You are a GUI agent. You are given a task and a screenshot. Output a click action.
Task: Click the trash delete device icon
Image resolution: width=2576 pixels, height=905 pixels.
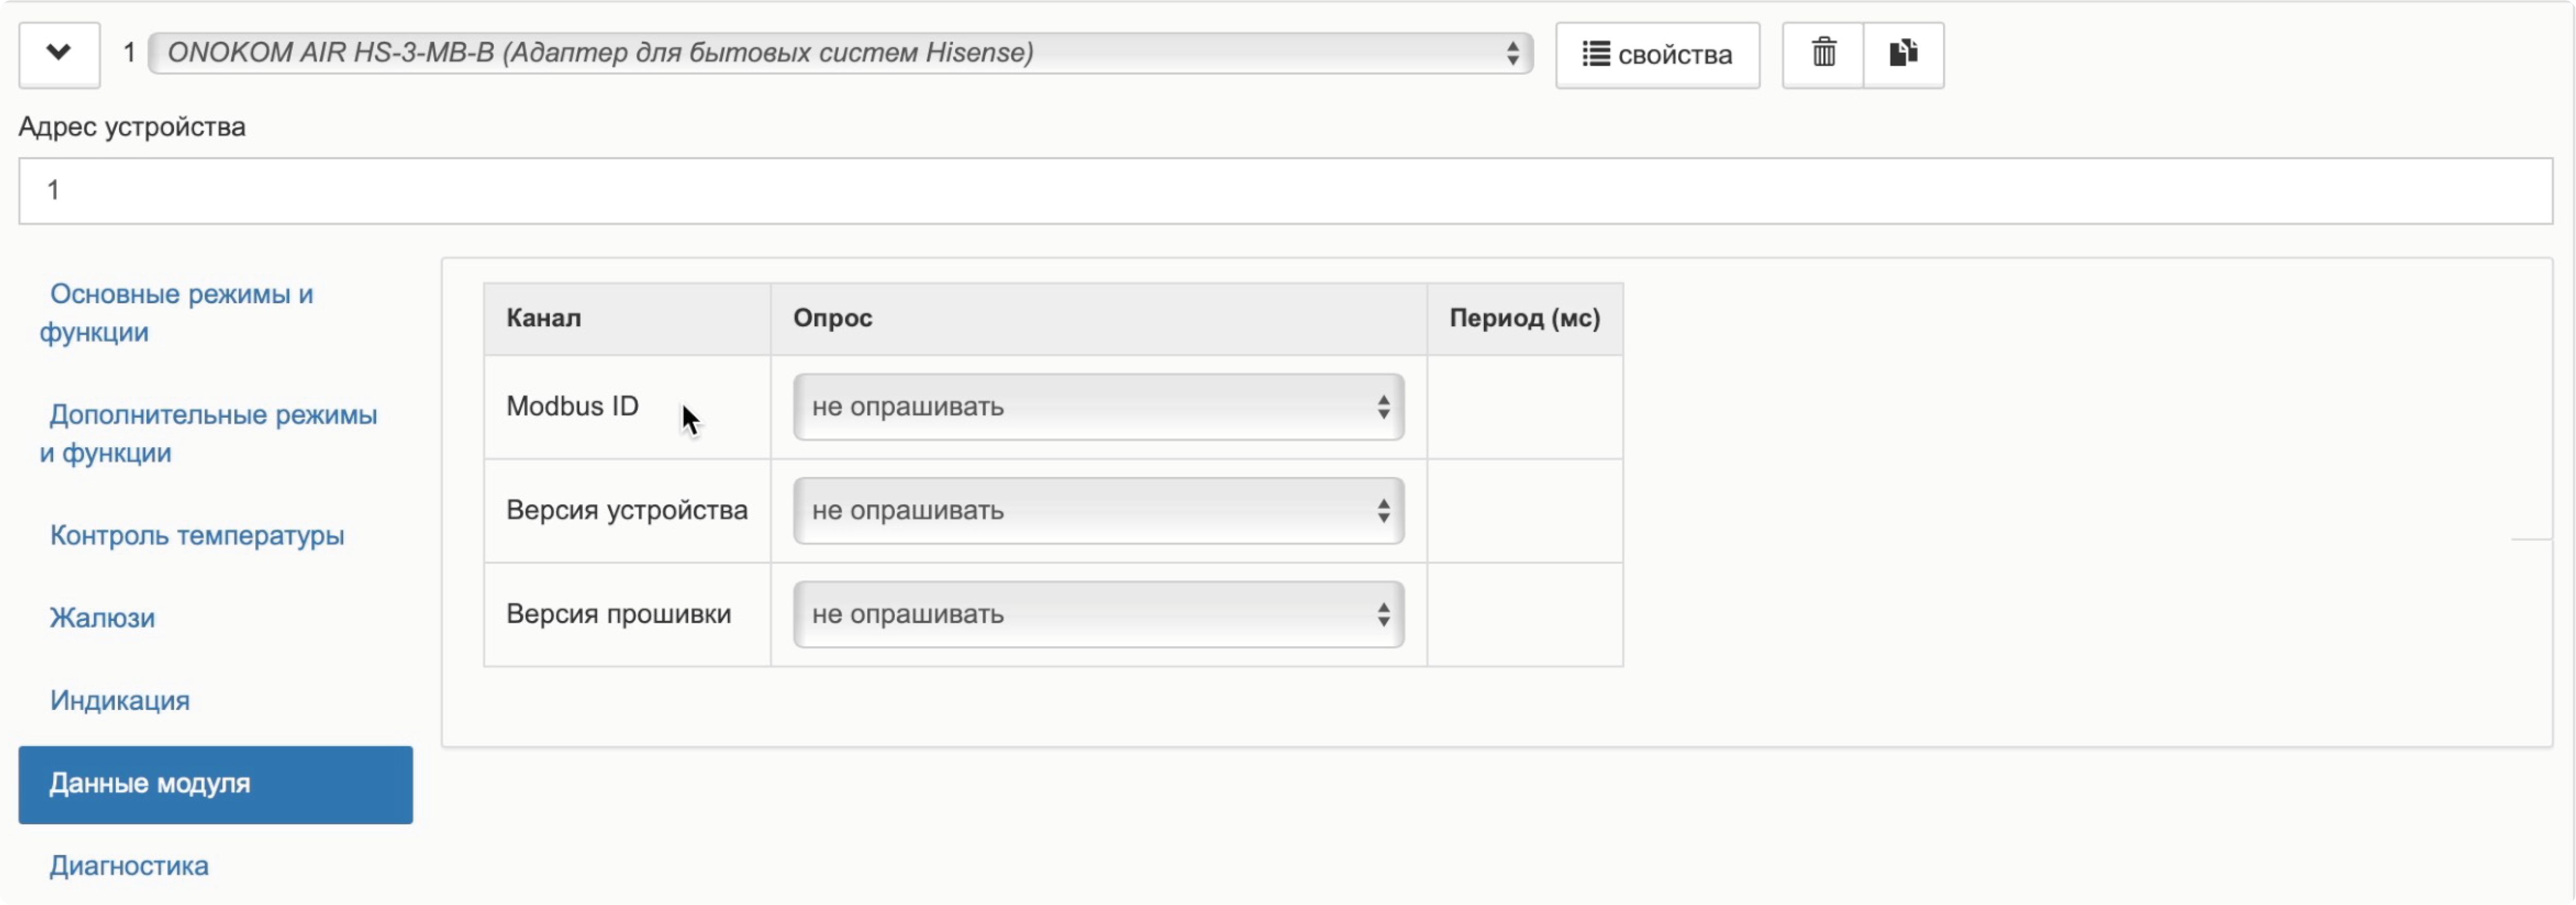pyautogui.click(x=1823, y=54)
